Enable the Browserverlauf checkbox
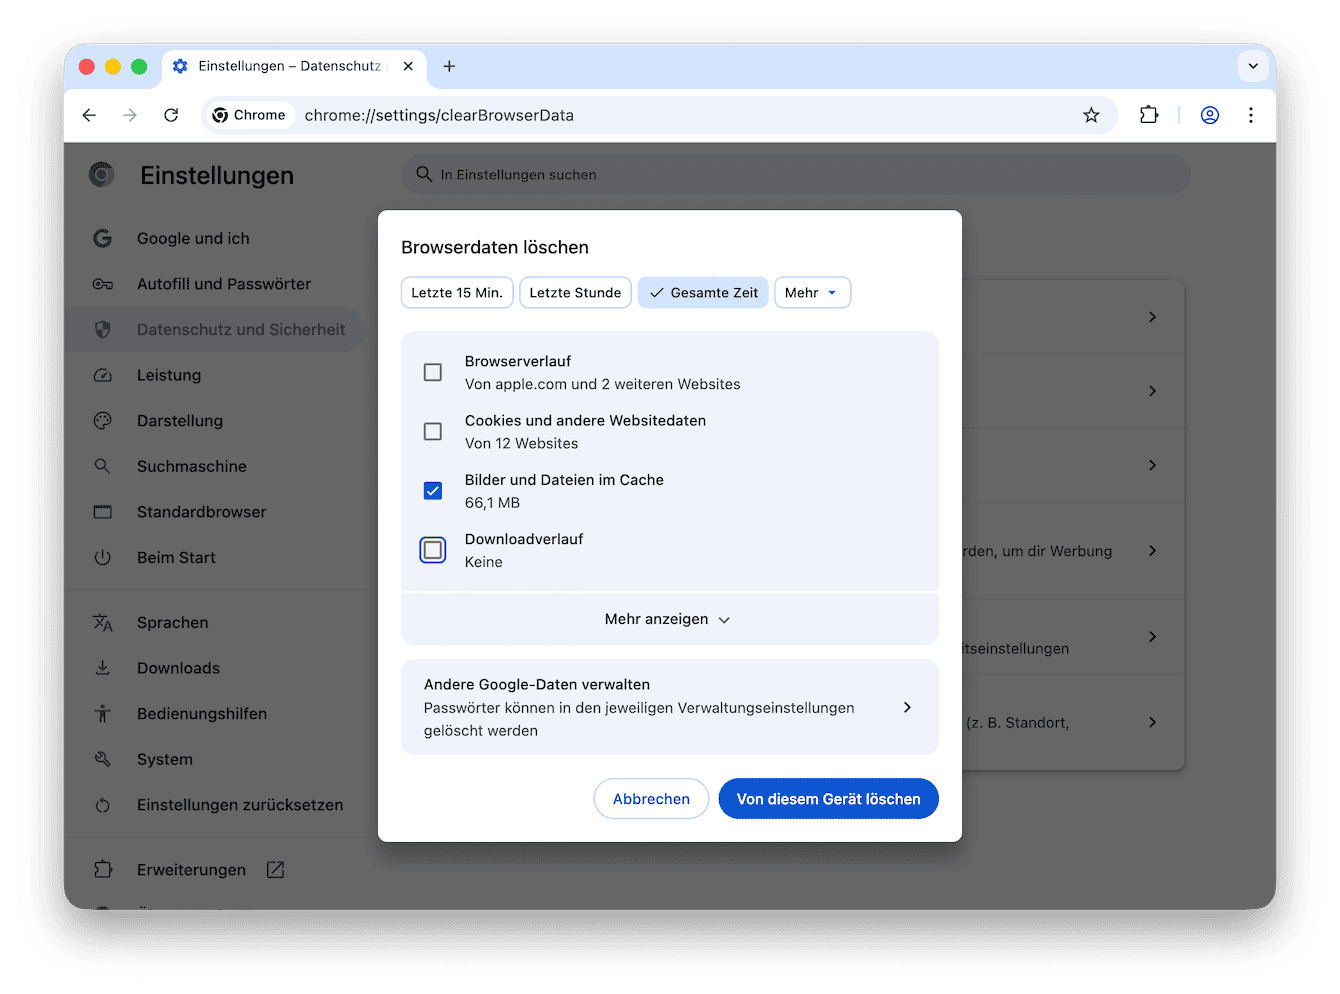The width and height of the screenshot is (1340, 994). pos(433,372)
